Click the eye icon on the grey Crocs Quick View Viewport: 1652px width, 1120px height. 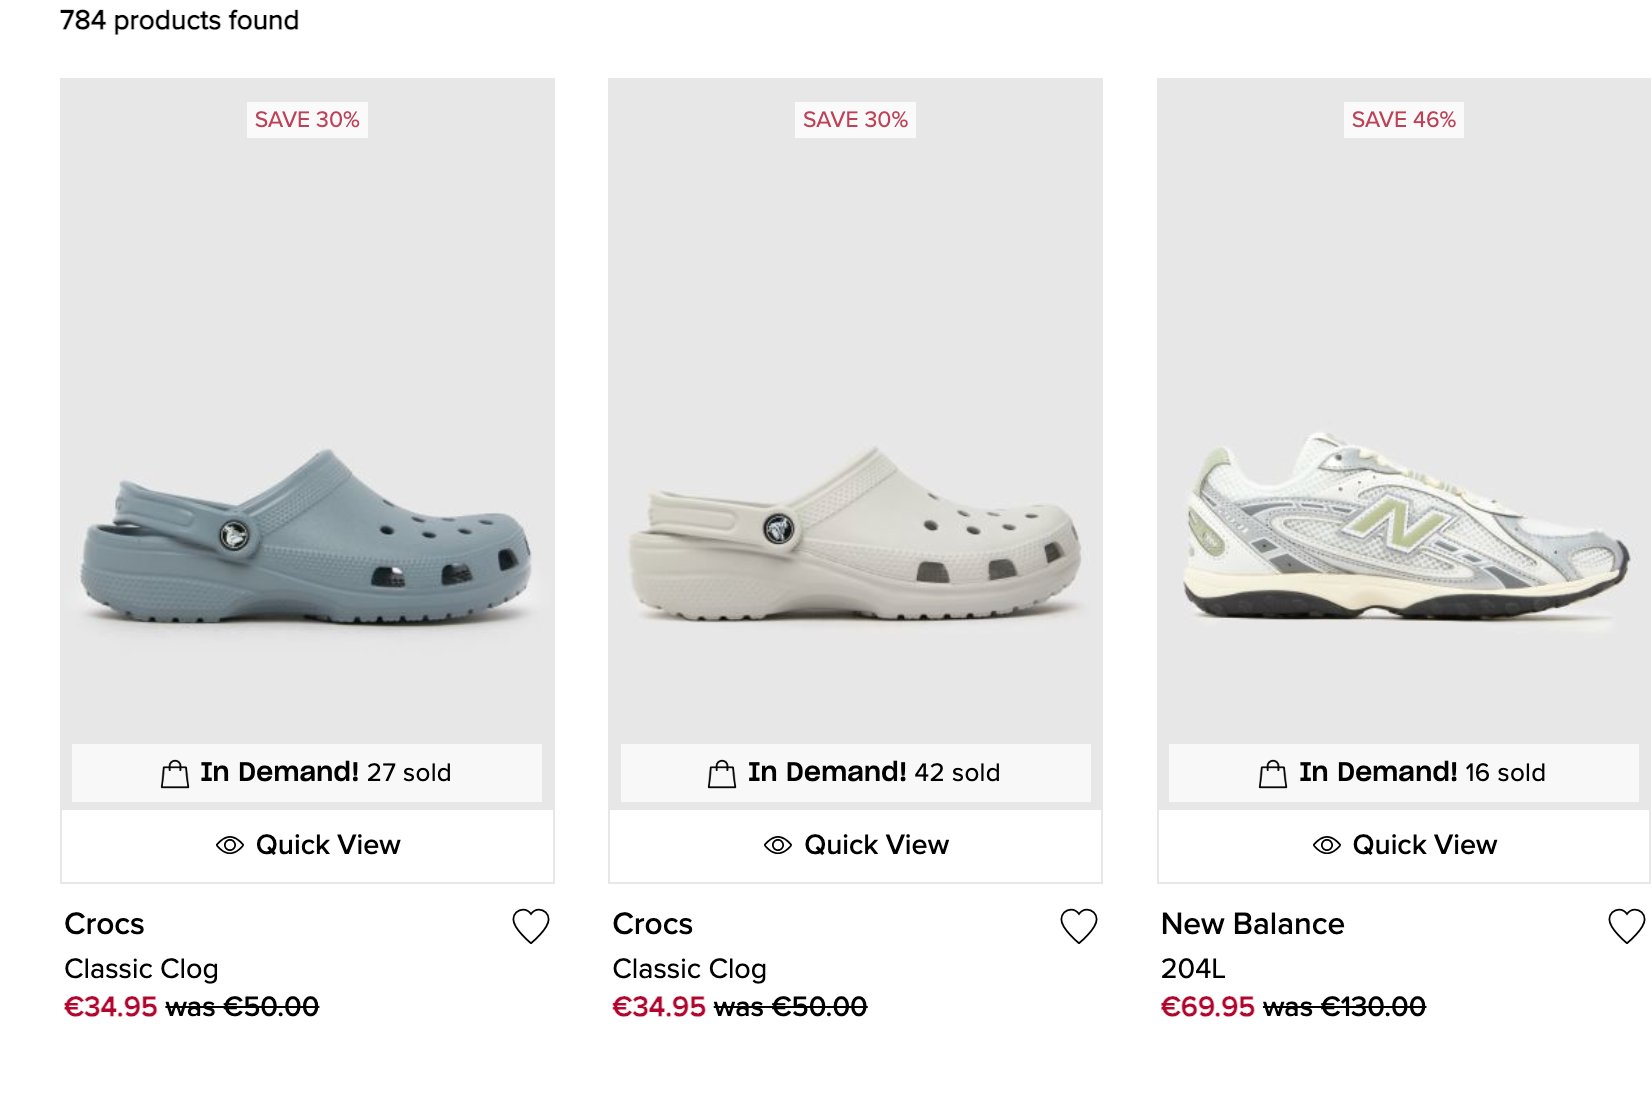click(230, 845)
